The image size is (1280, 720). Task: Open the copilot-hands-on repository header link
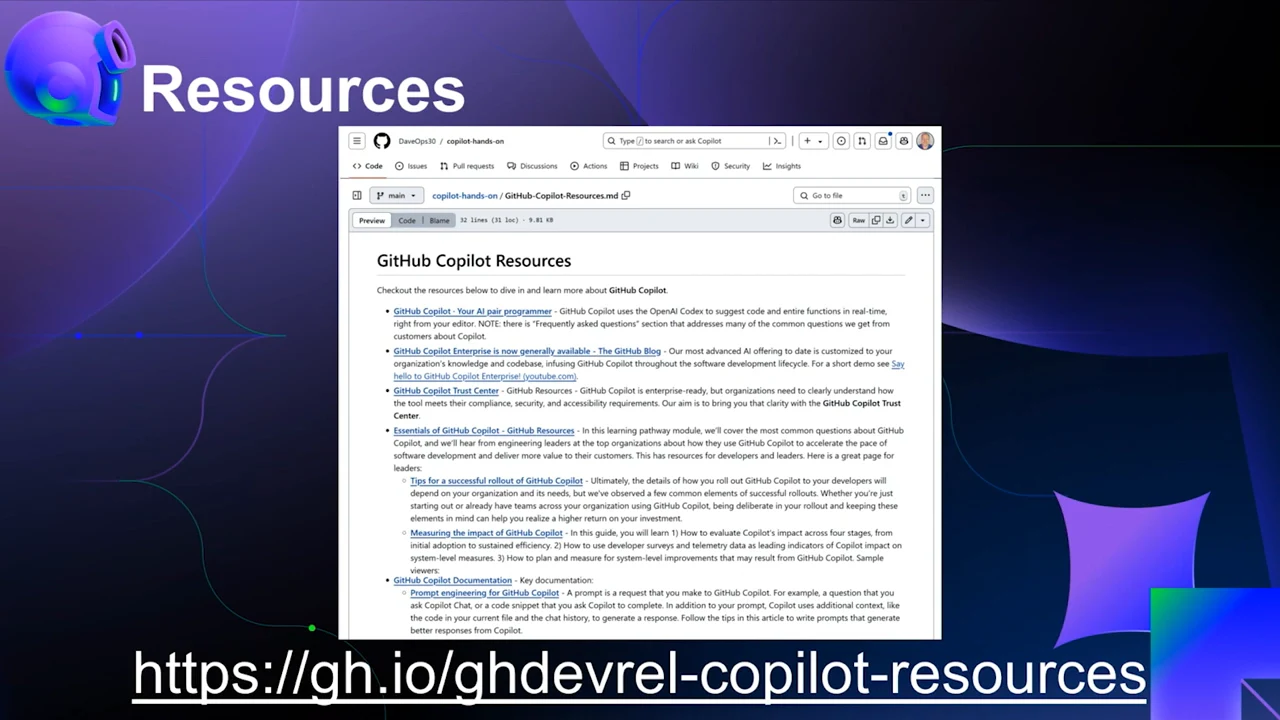(x=475, y=141)
